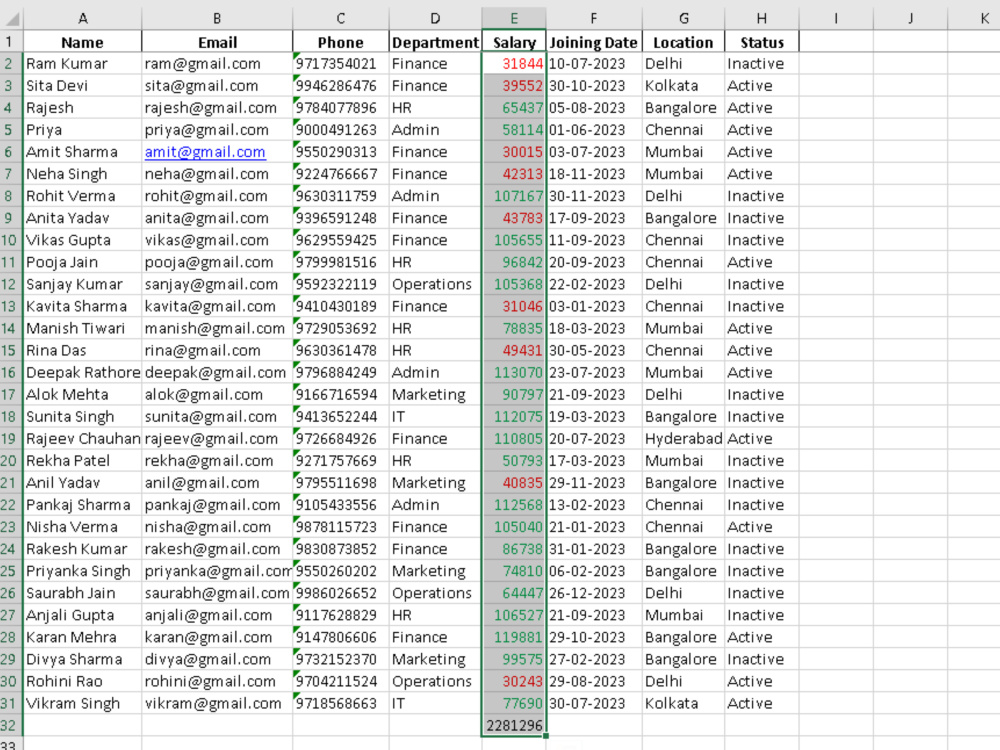Select the Vikas Gupta name cell
1000x750 pixels.
coord(82,240)
